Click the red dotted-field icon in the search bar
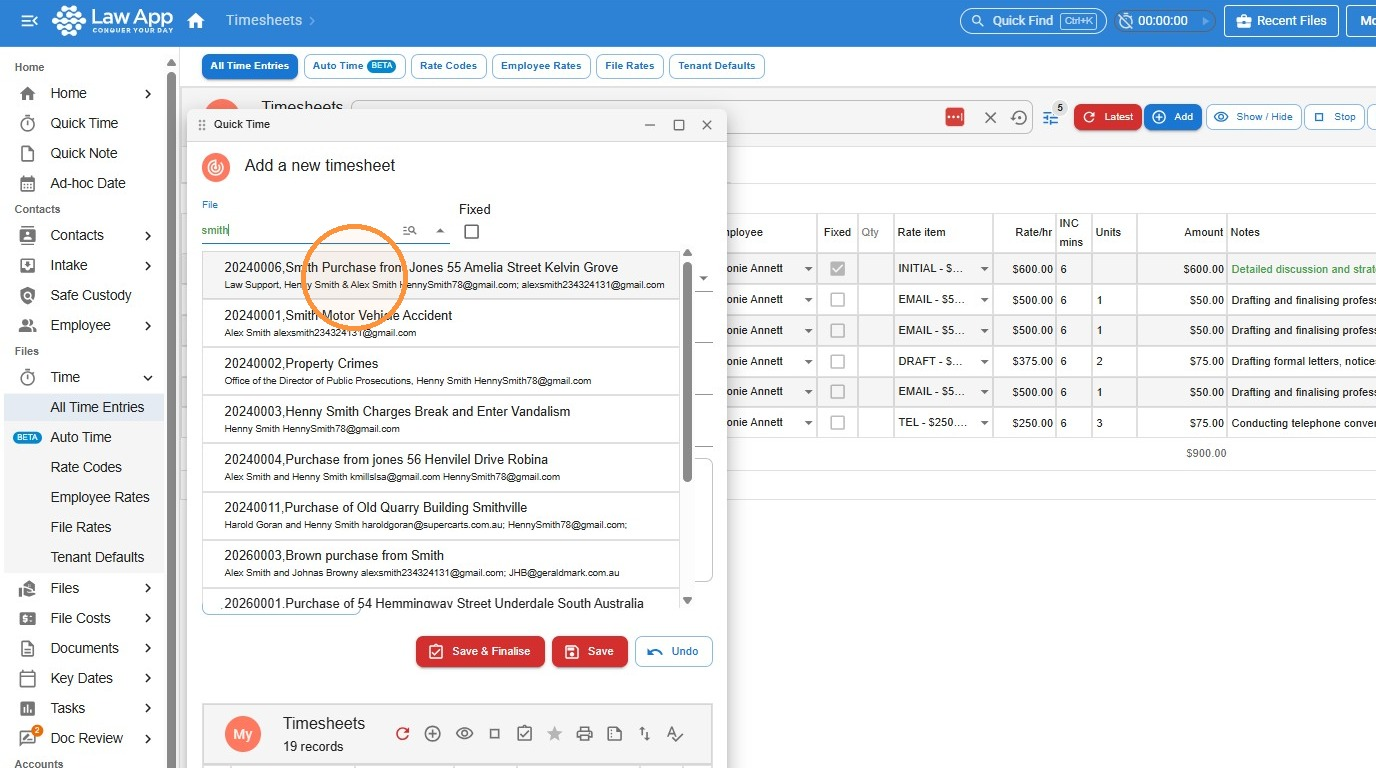The height and width of the screenshot is (768, 1376). pos(955,117)
